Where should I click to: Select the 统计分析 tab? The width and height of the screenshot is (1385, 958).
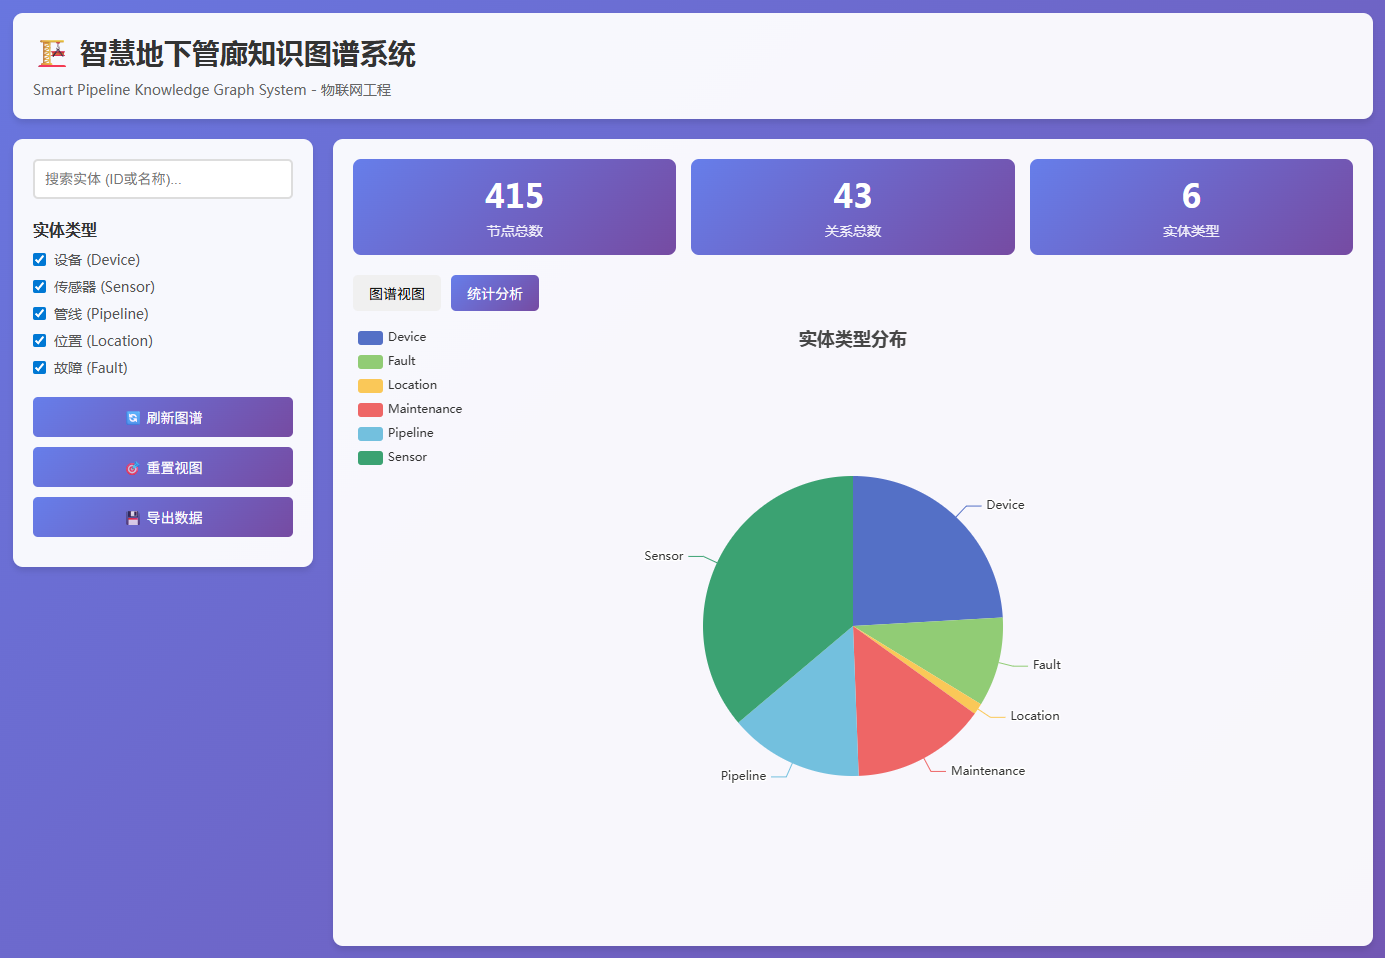(495, 294)
